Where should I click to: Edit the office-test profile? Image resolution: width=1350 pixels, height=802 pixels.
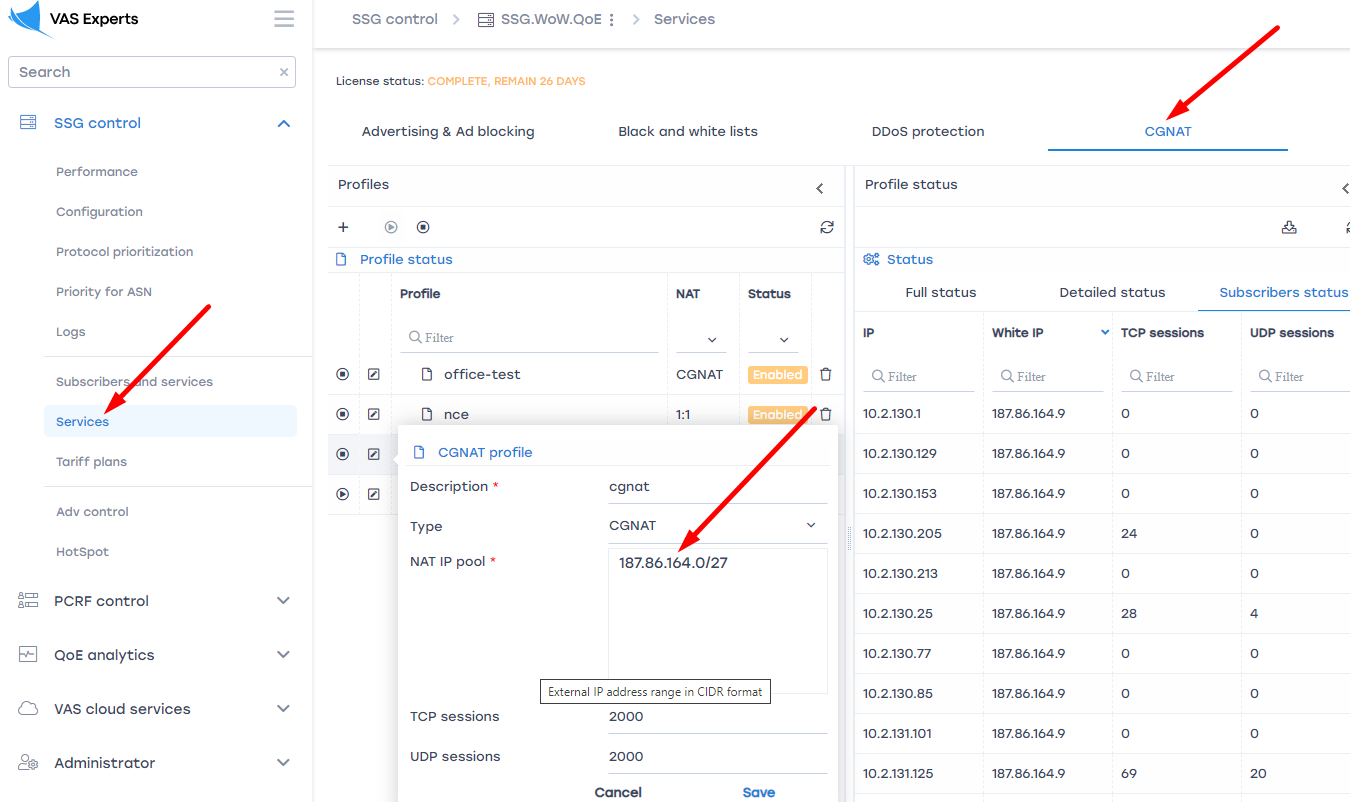(x=373, y=374)
